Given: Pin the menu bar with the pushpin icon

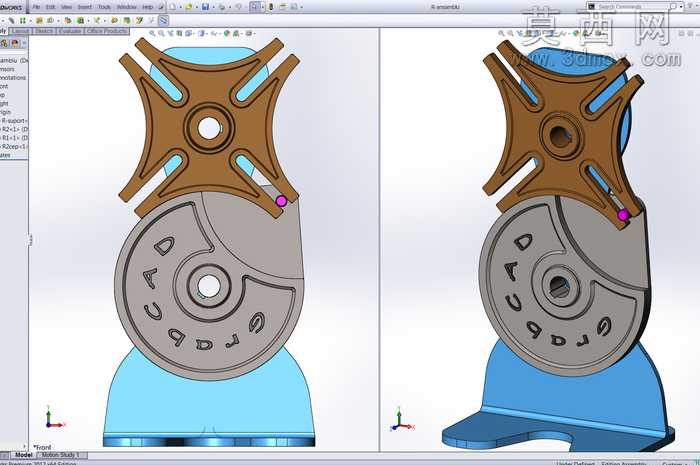Looking at the screenshot, I should pos(160,7).
